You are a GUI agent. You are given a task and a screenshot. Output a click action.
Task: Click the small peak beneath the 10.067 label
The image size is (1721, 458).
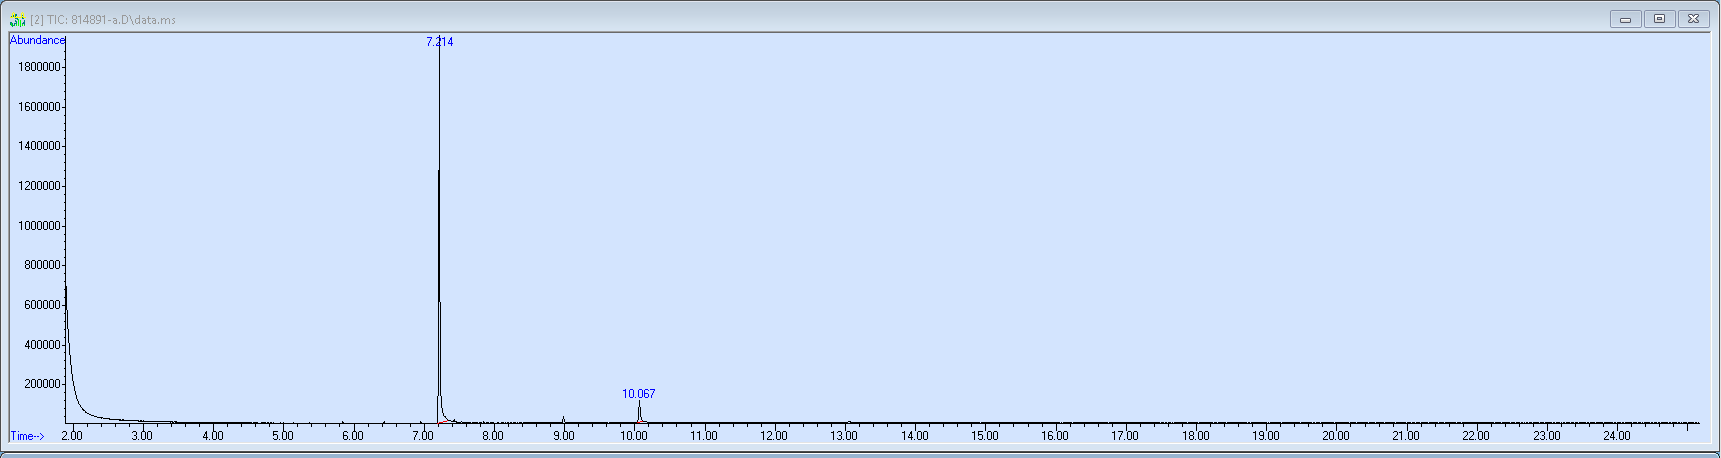point(639,412)
